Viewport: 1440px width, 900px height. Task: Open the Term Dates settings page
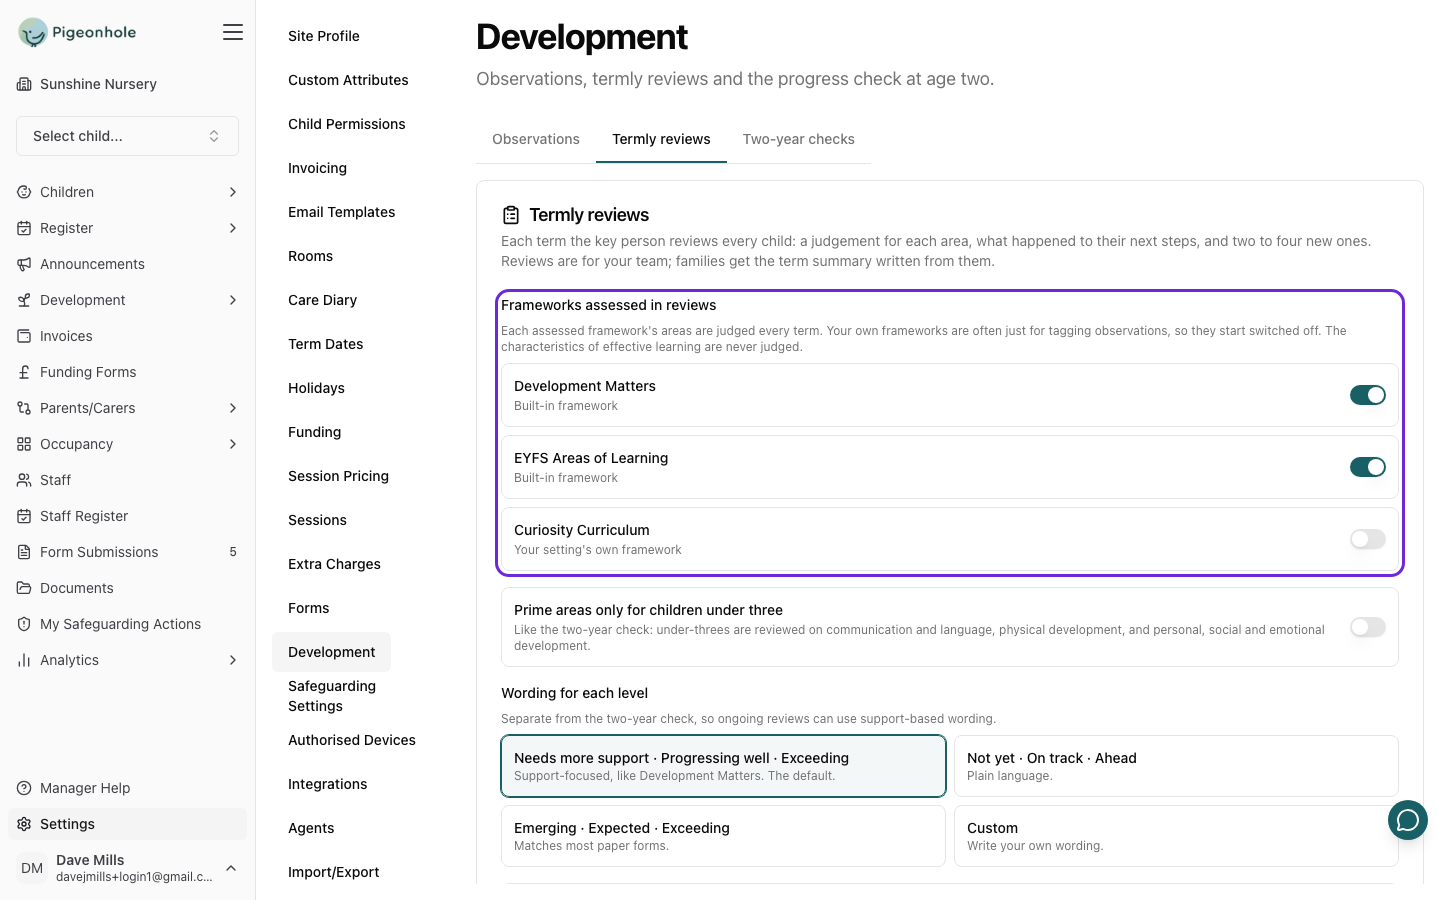tap(326, 344)
